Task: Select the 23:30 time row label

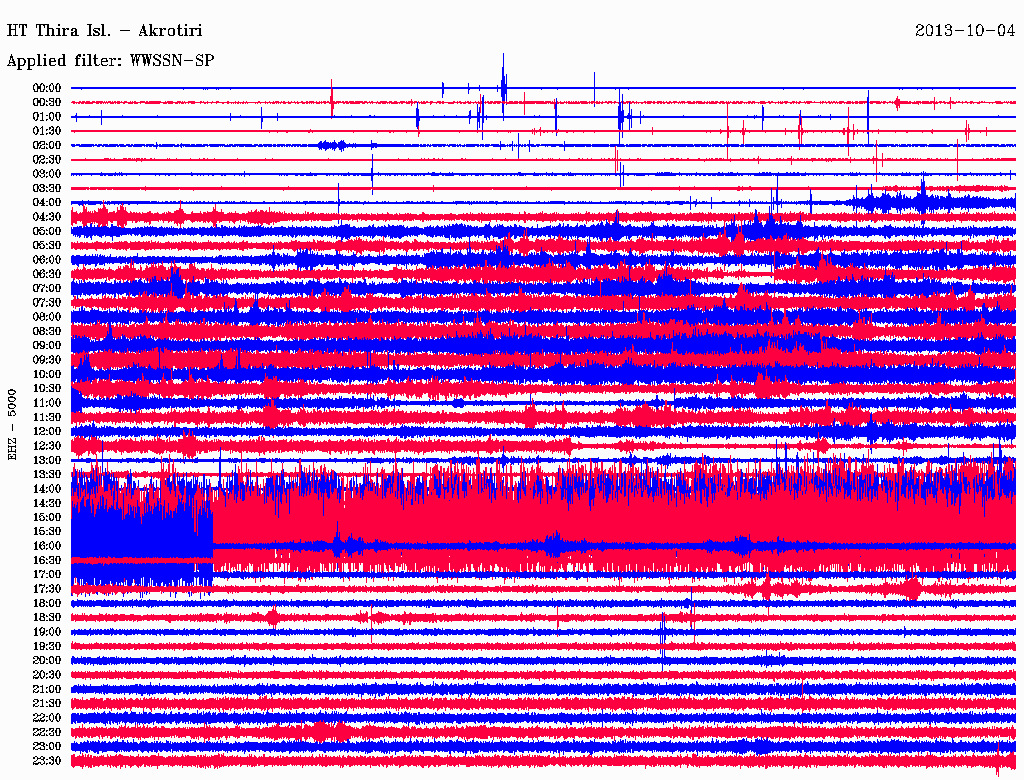Action: point(47,761)
